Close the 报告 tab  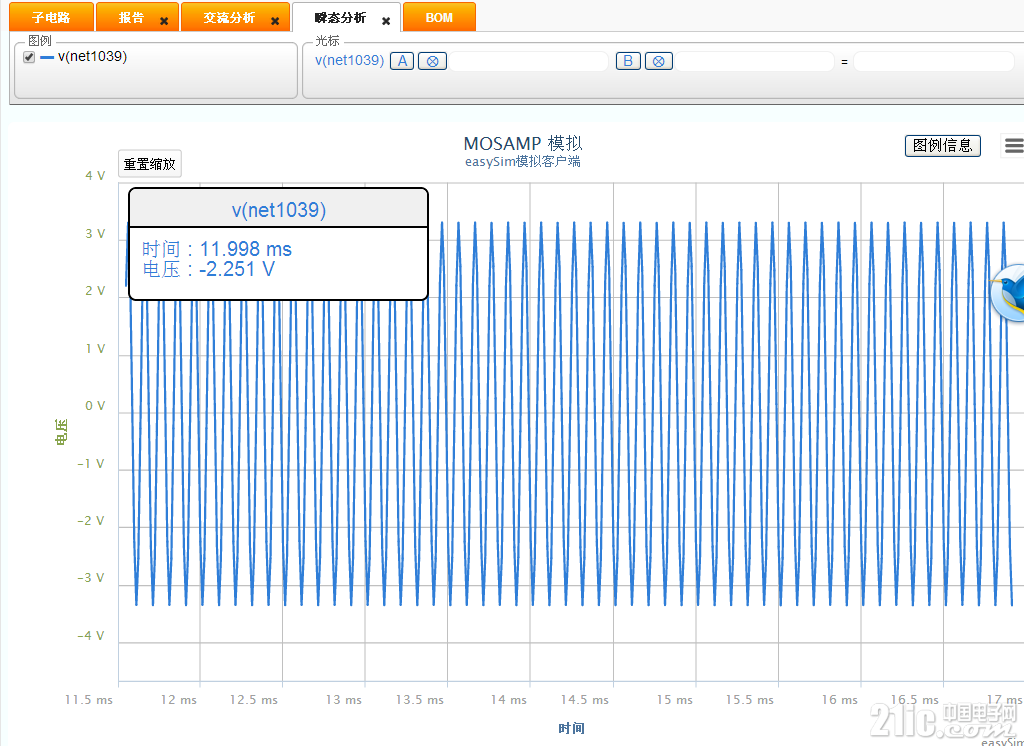(x=164, y=21)
